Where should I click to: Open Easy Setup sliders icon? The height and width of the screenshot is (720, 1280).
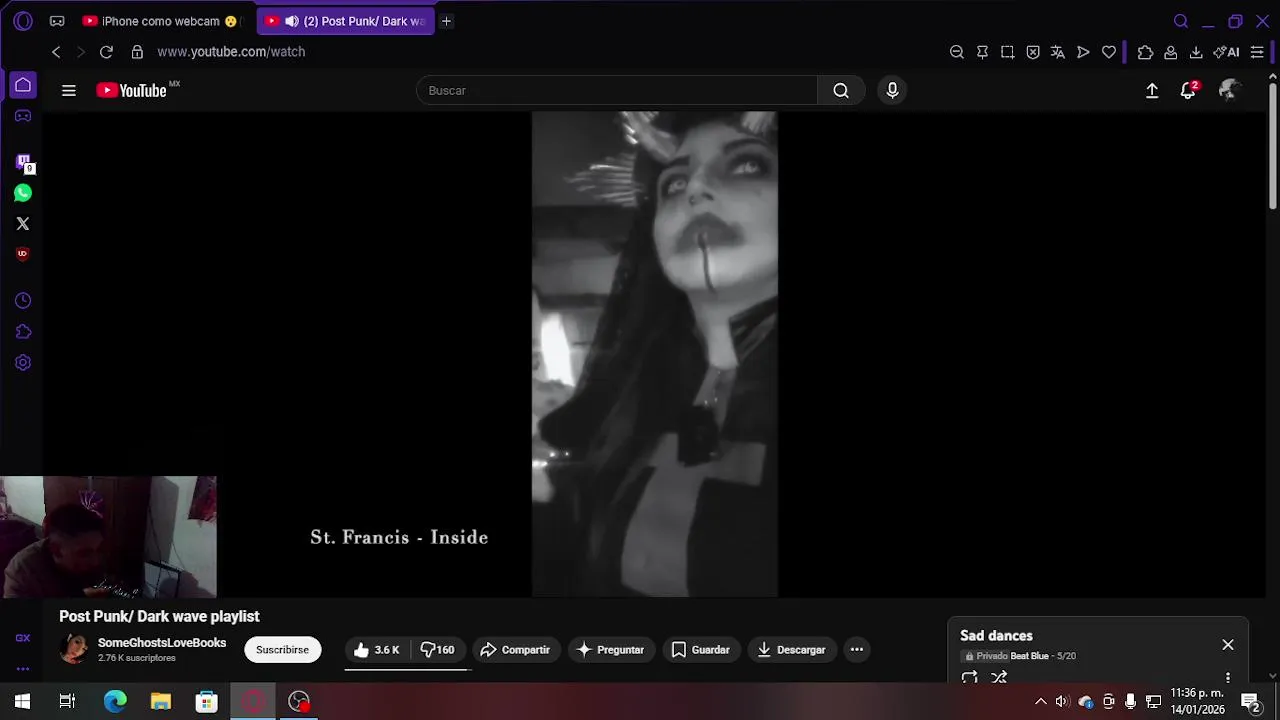(x=1257, y=52)
